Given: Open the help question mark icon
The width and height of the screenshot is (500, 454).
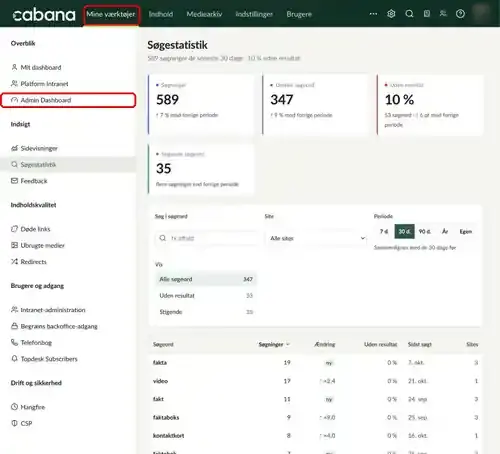Looking at the screenshot, I should click(460, 14).
